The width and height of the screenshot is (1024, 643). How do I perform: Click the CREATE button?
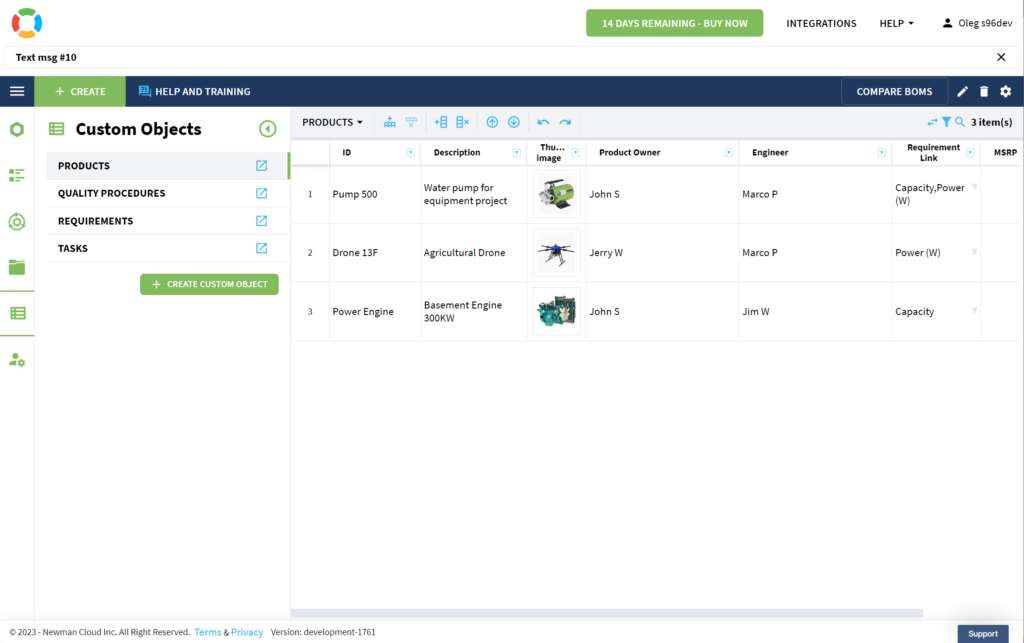[x=80, y=91]
